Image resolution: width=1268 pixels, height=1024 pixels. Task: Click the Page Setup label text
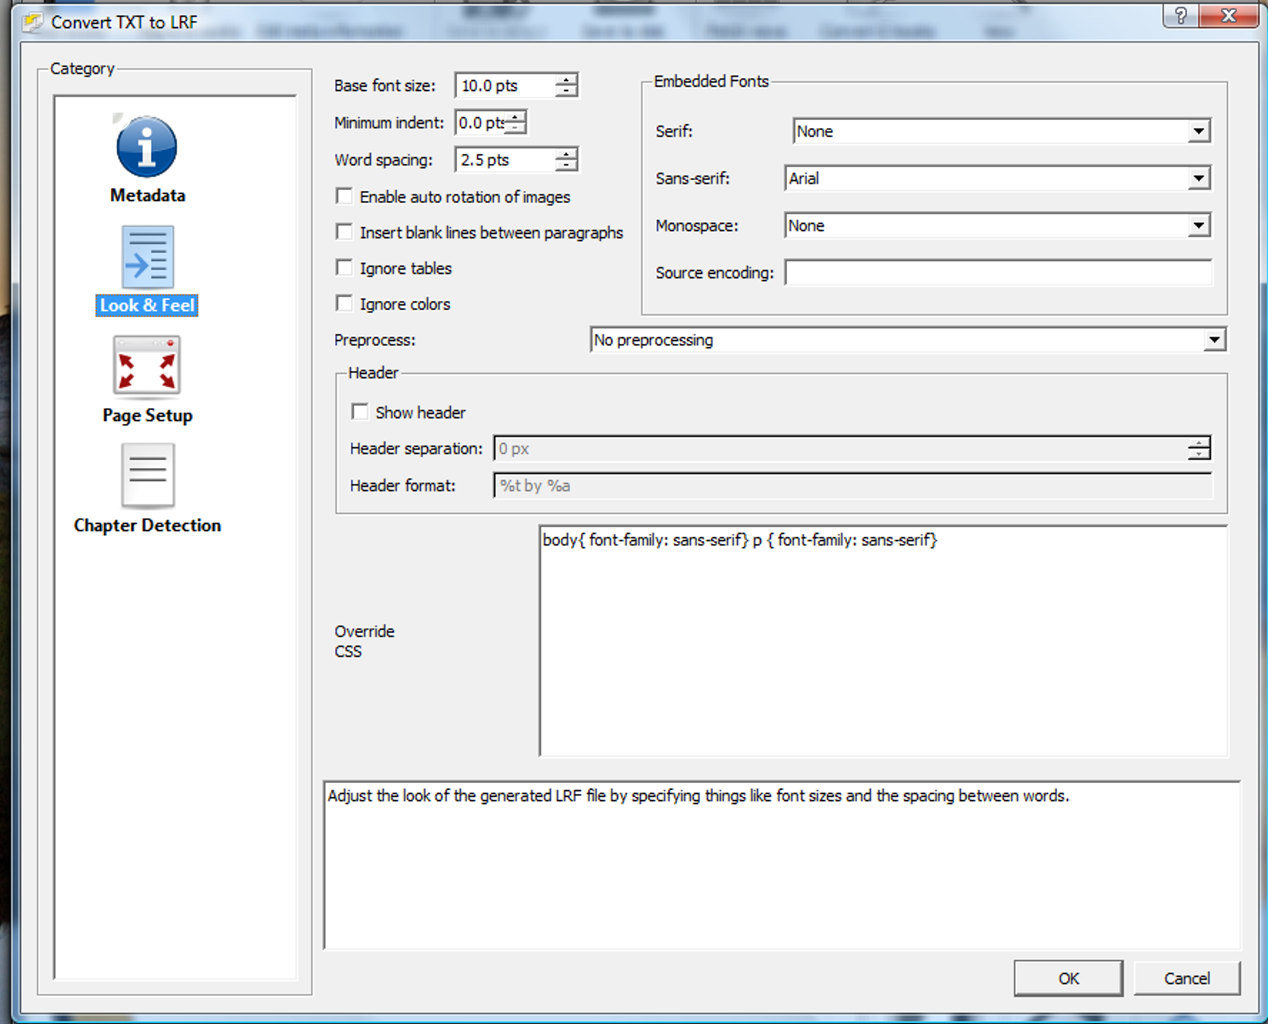(x=148, y=415)
